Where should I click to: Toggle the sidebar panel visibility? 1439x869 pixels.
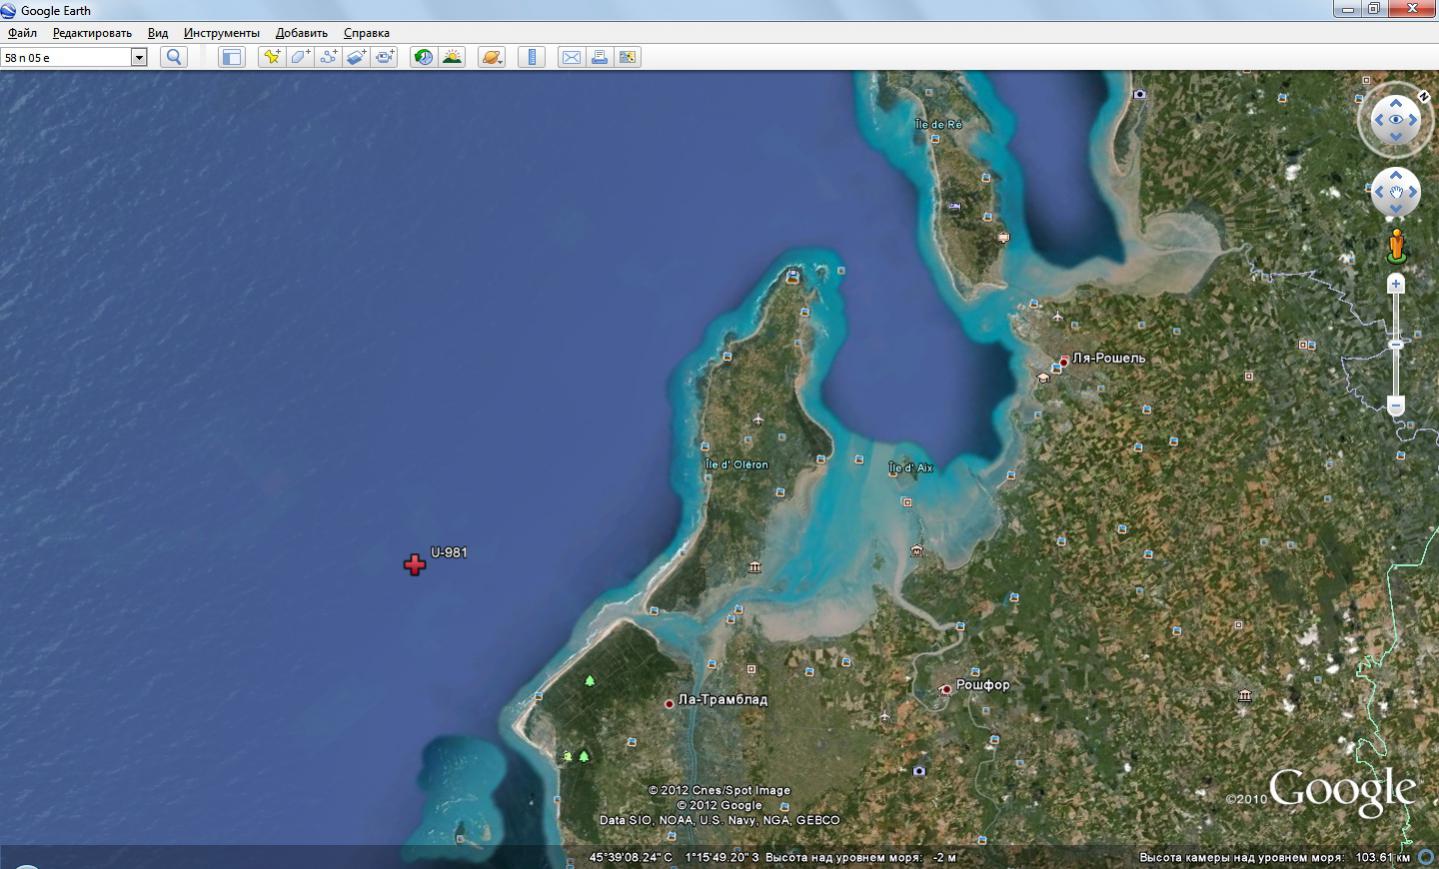click(x=231, y=57)
